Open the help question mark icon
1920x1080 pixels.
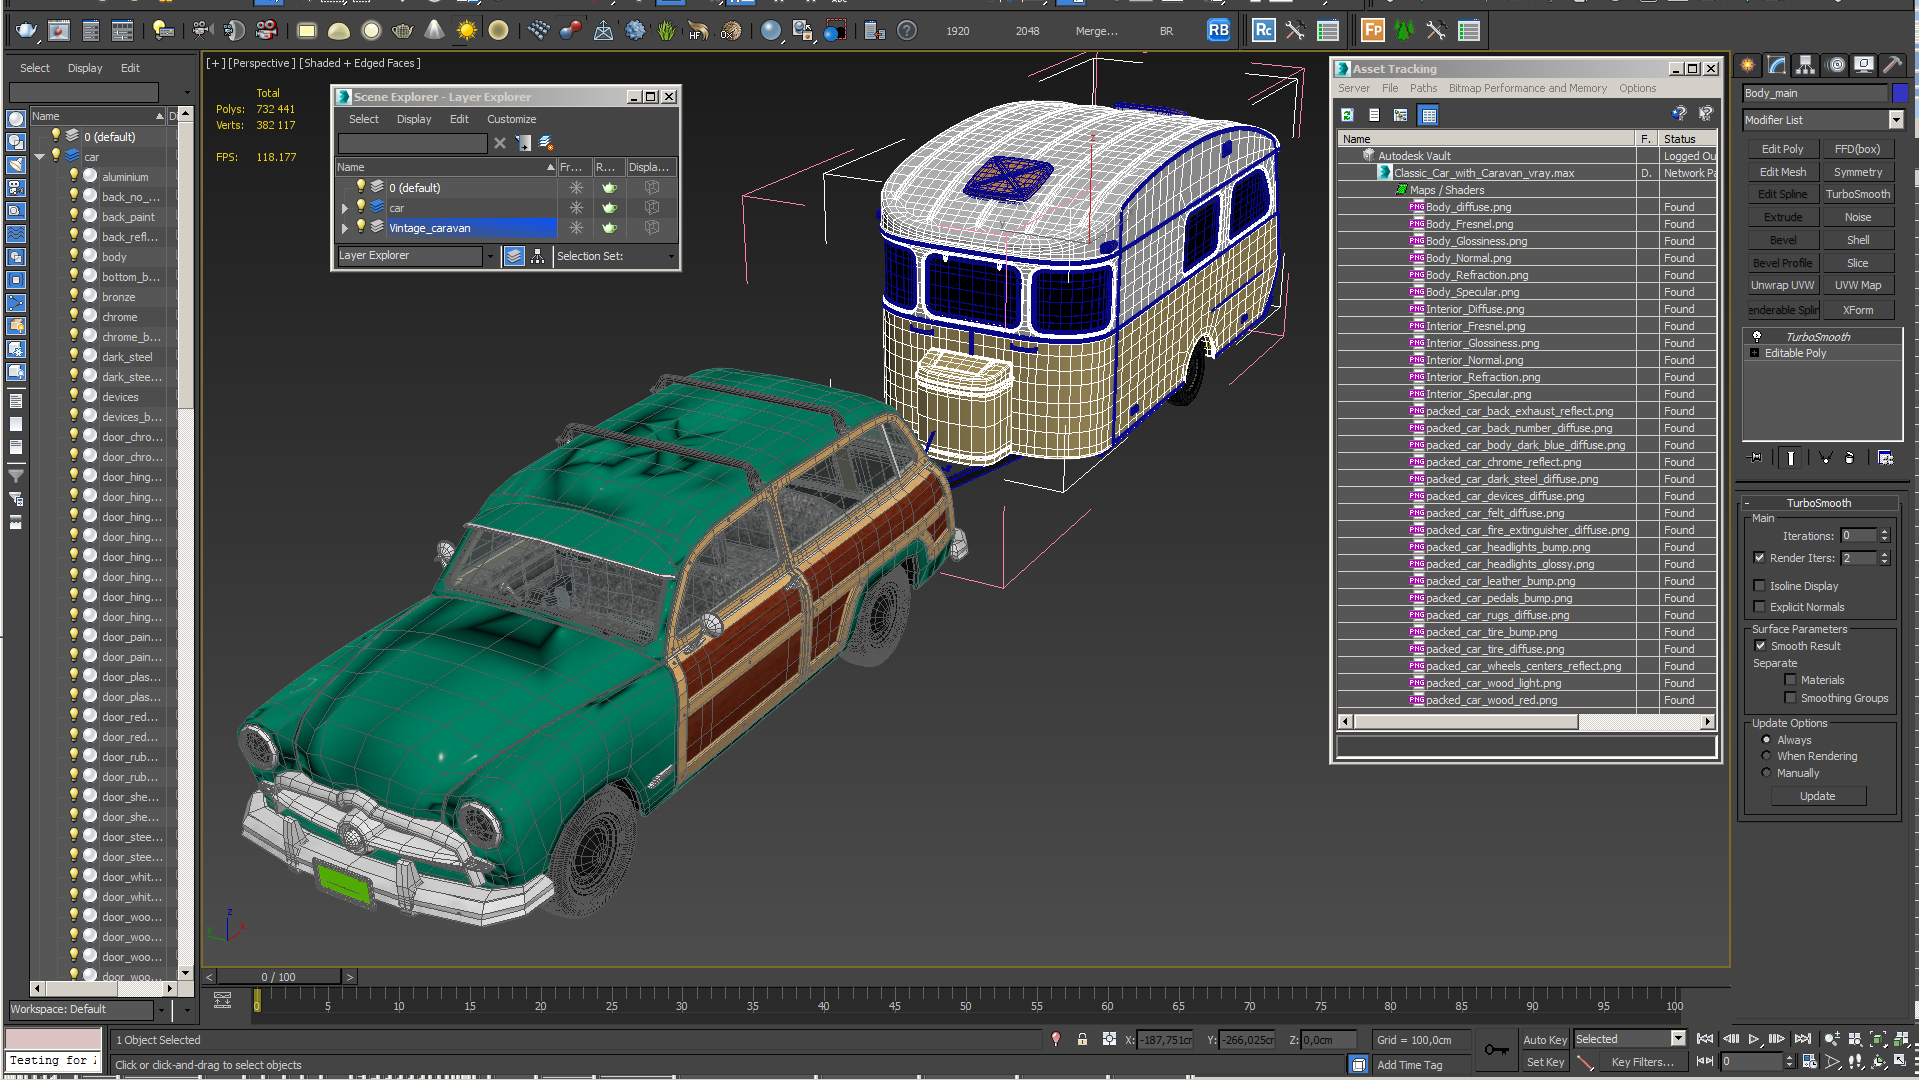(x=907, y=31)
